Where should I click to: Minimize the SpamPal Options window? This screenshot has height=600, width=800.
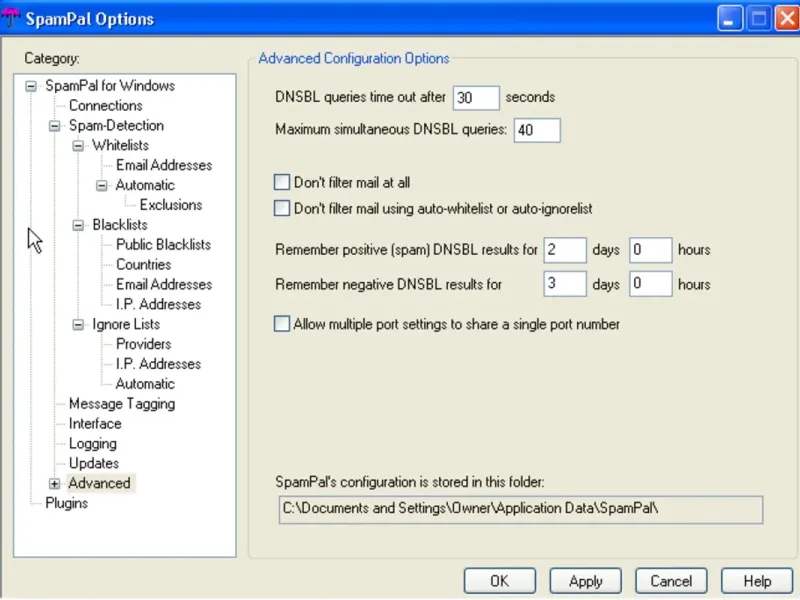pyautogui.click(x=730, y=19)
